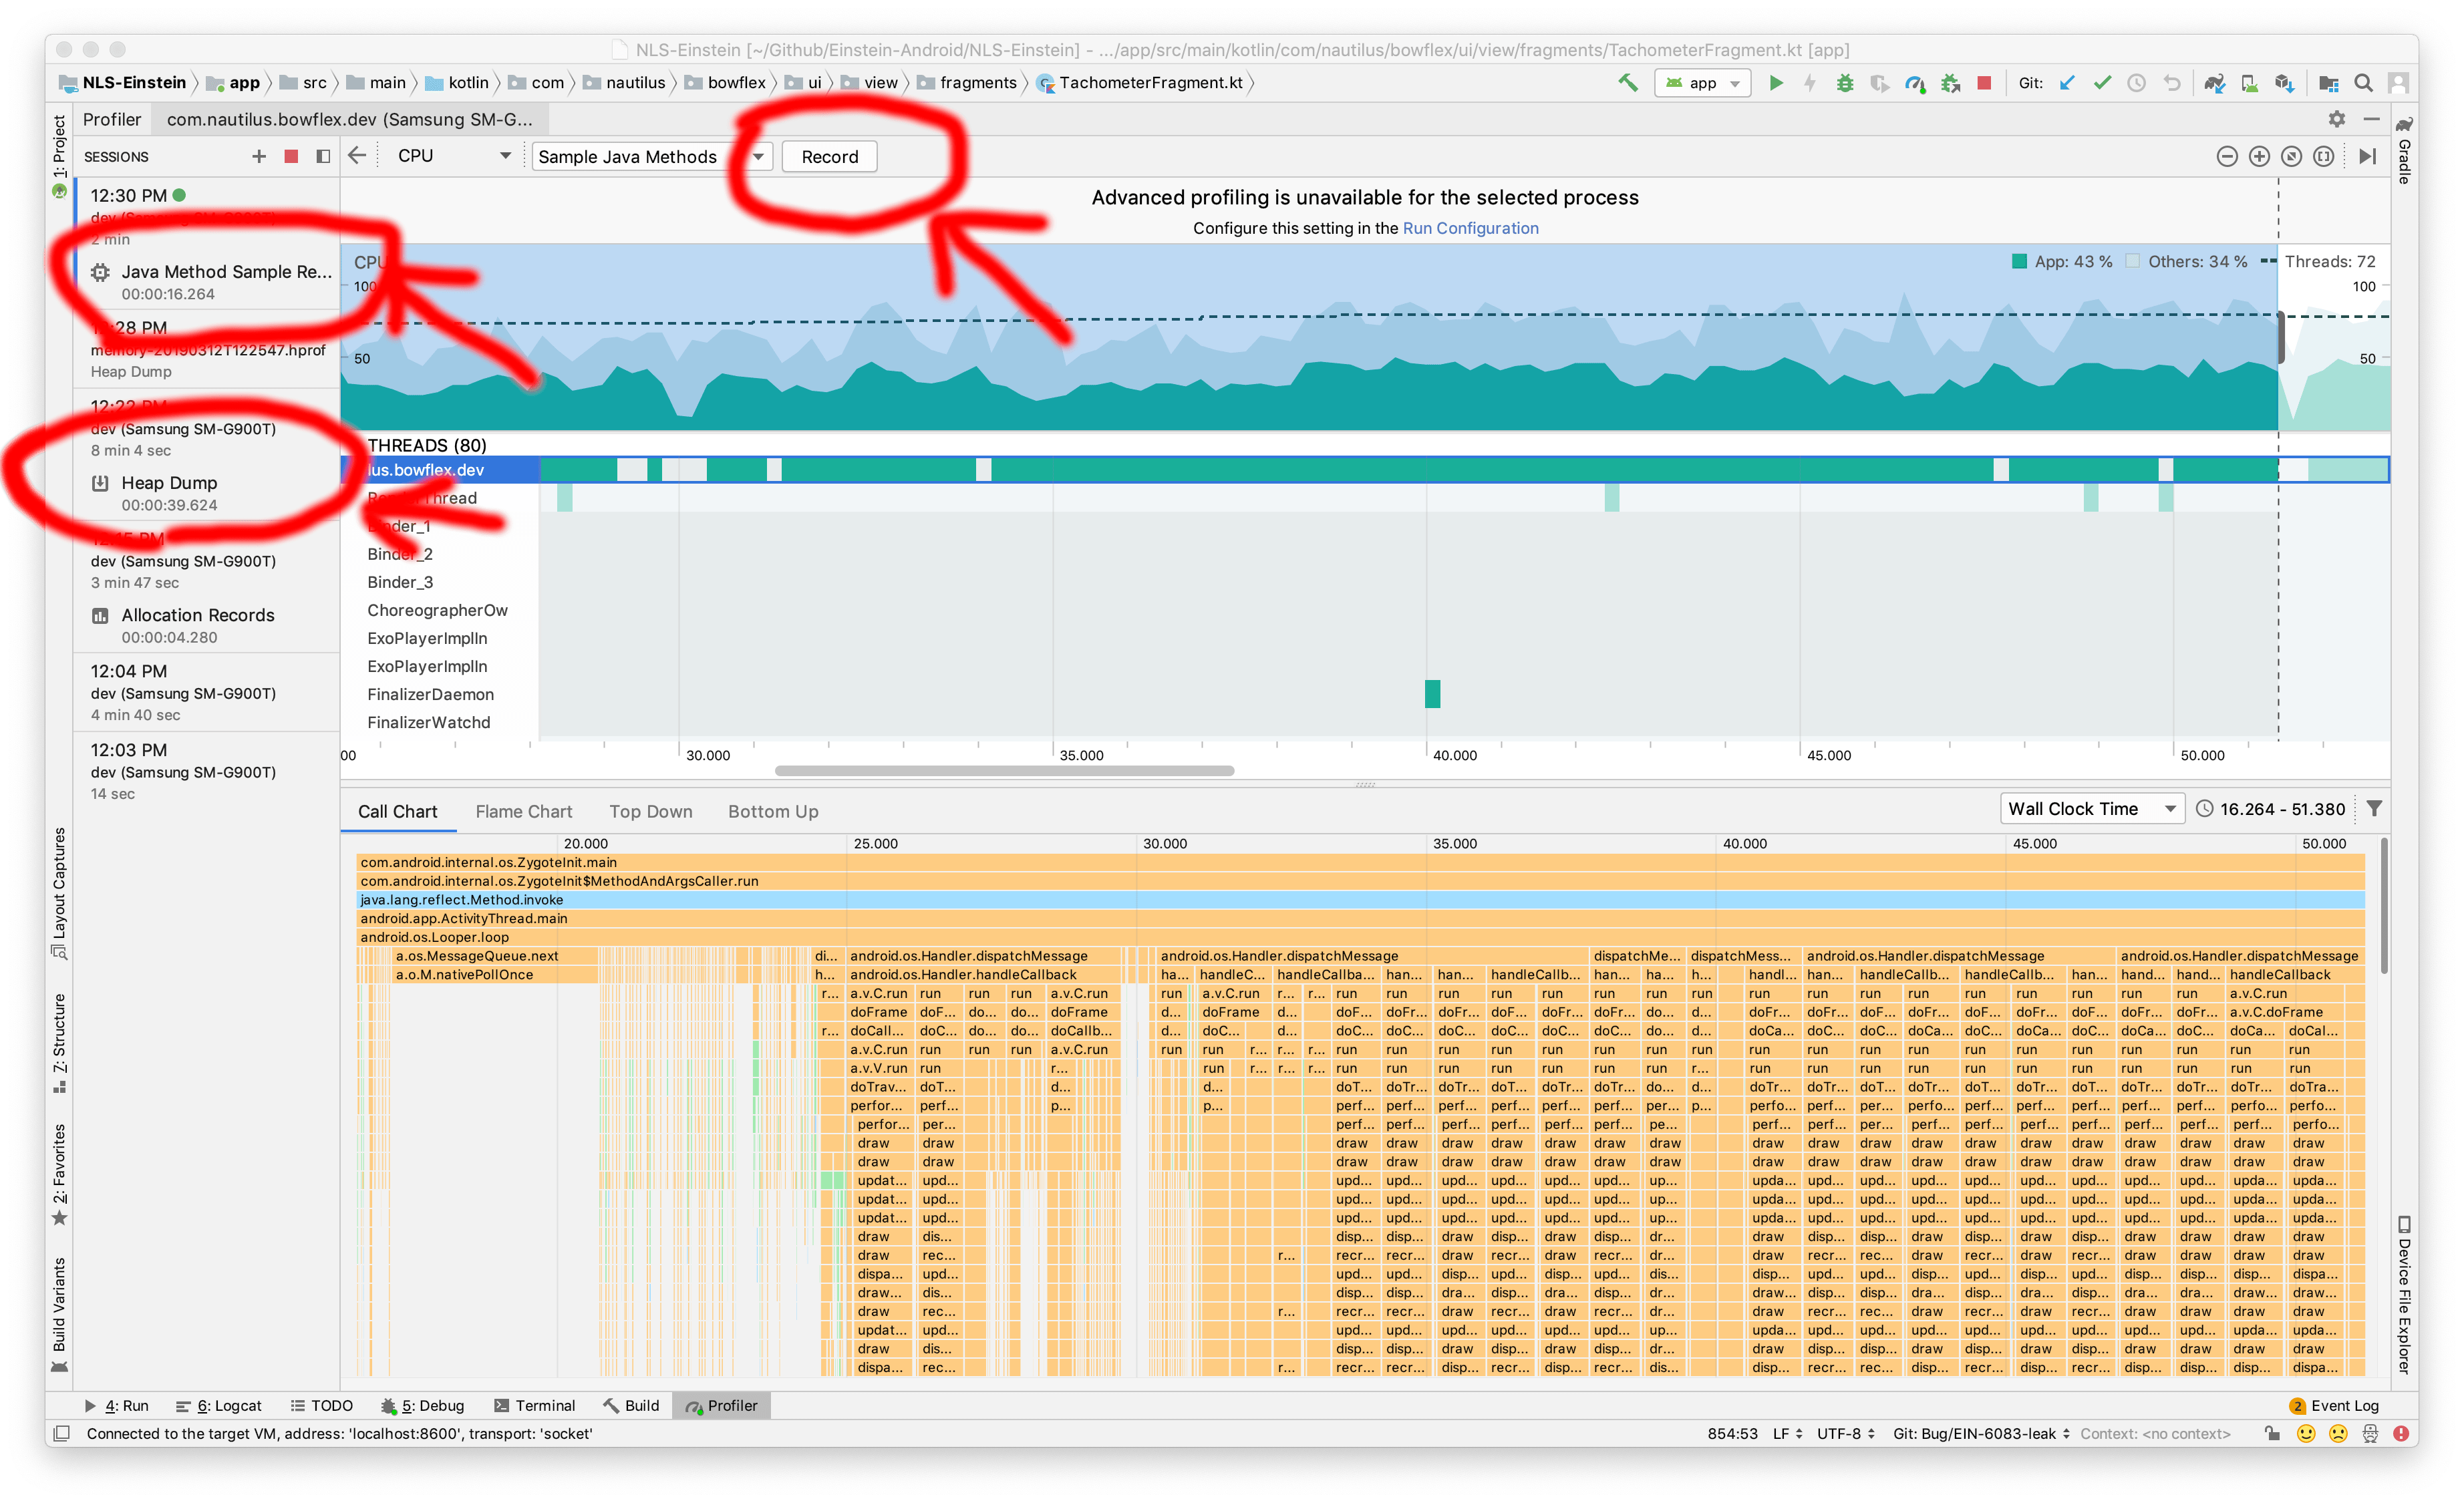
Task: Switch to the Bottom Up tab
Action: [x=772, y=811]
